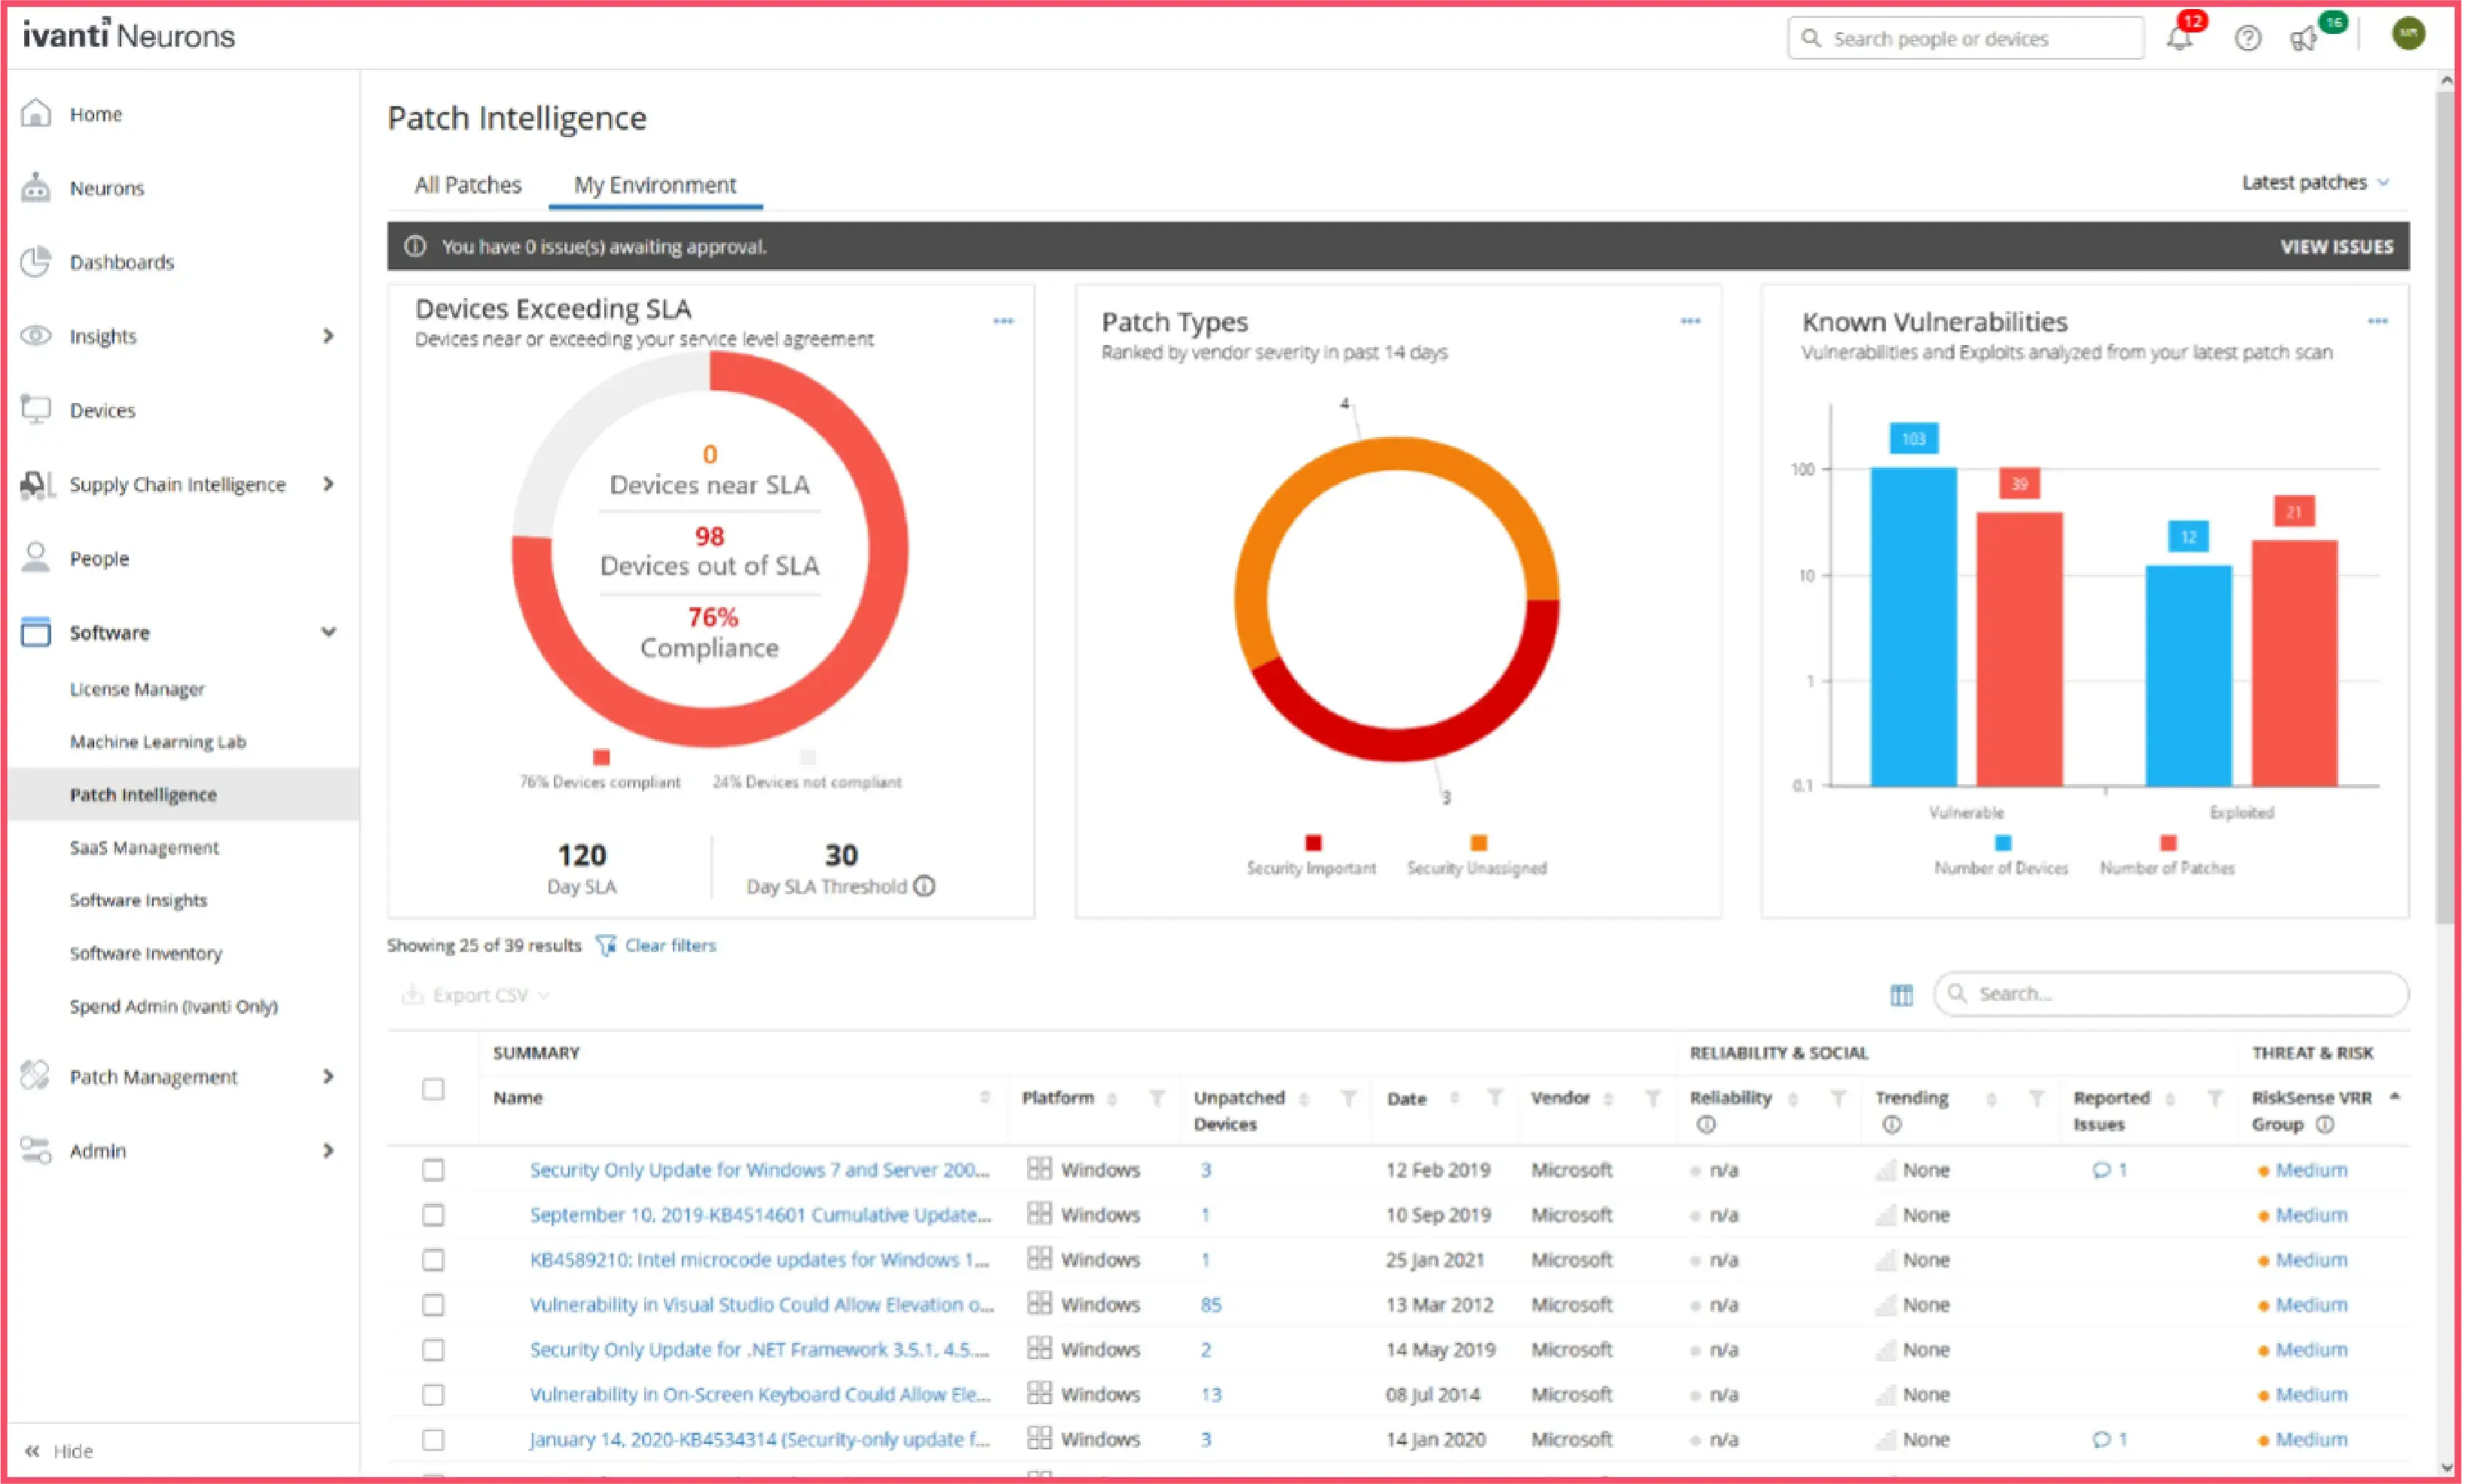The width and height of the screenshot is (2467, 1484).
Task: Click VIEW ISSUES in the banner
Action: 2337,247
